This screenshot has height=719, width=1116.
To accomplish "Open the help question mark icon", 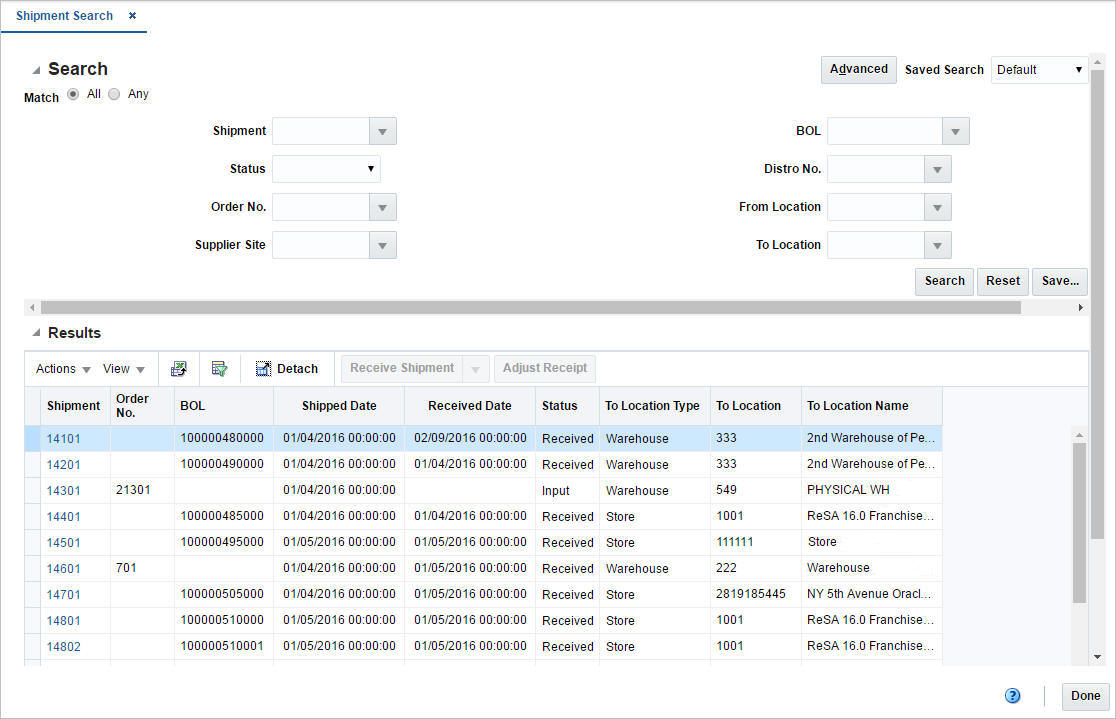I will click(x=1012, y=695).
